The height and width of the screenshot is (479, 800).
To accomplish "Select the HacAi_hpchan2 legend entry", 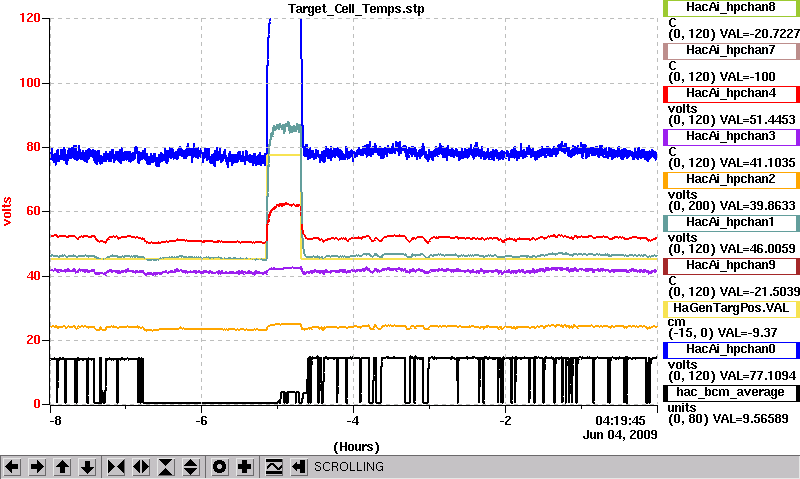I will point(731,180).
